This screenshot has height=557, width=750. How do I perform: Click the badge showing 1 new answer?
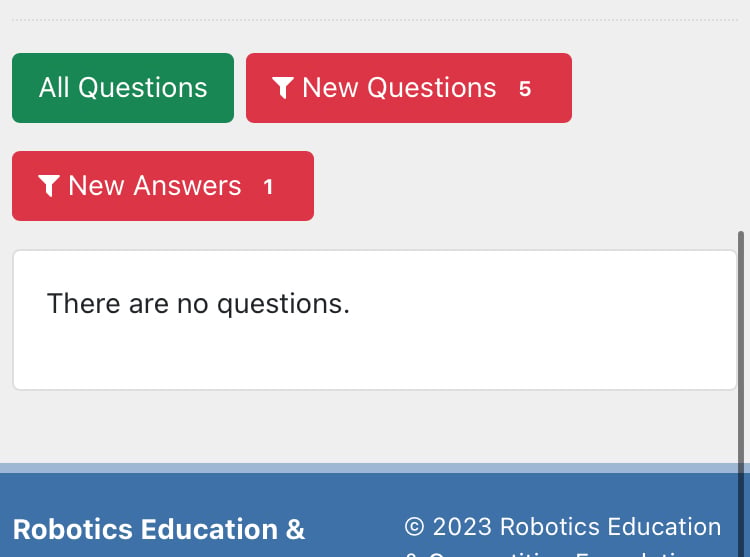(268, 186)
